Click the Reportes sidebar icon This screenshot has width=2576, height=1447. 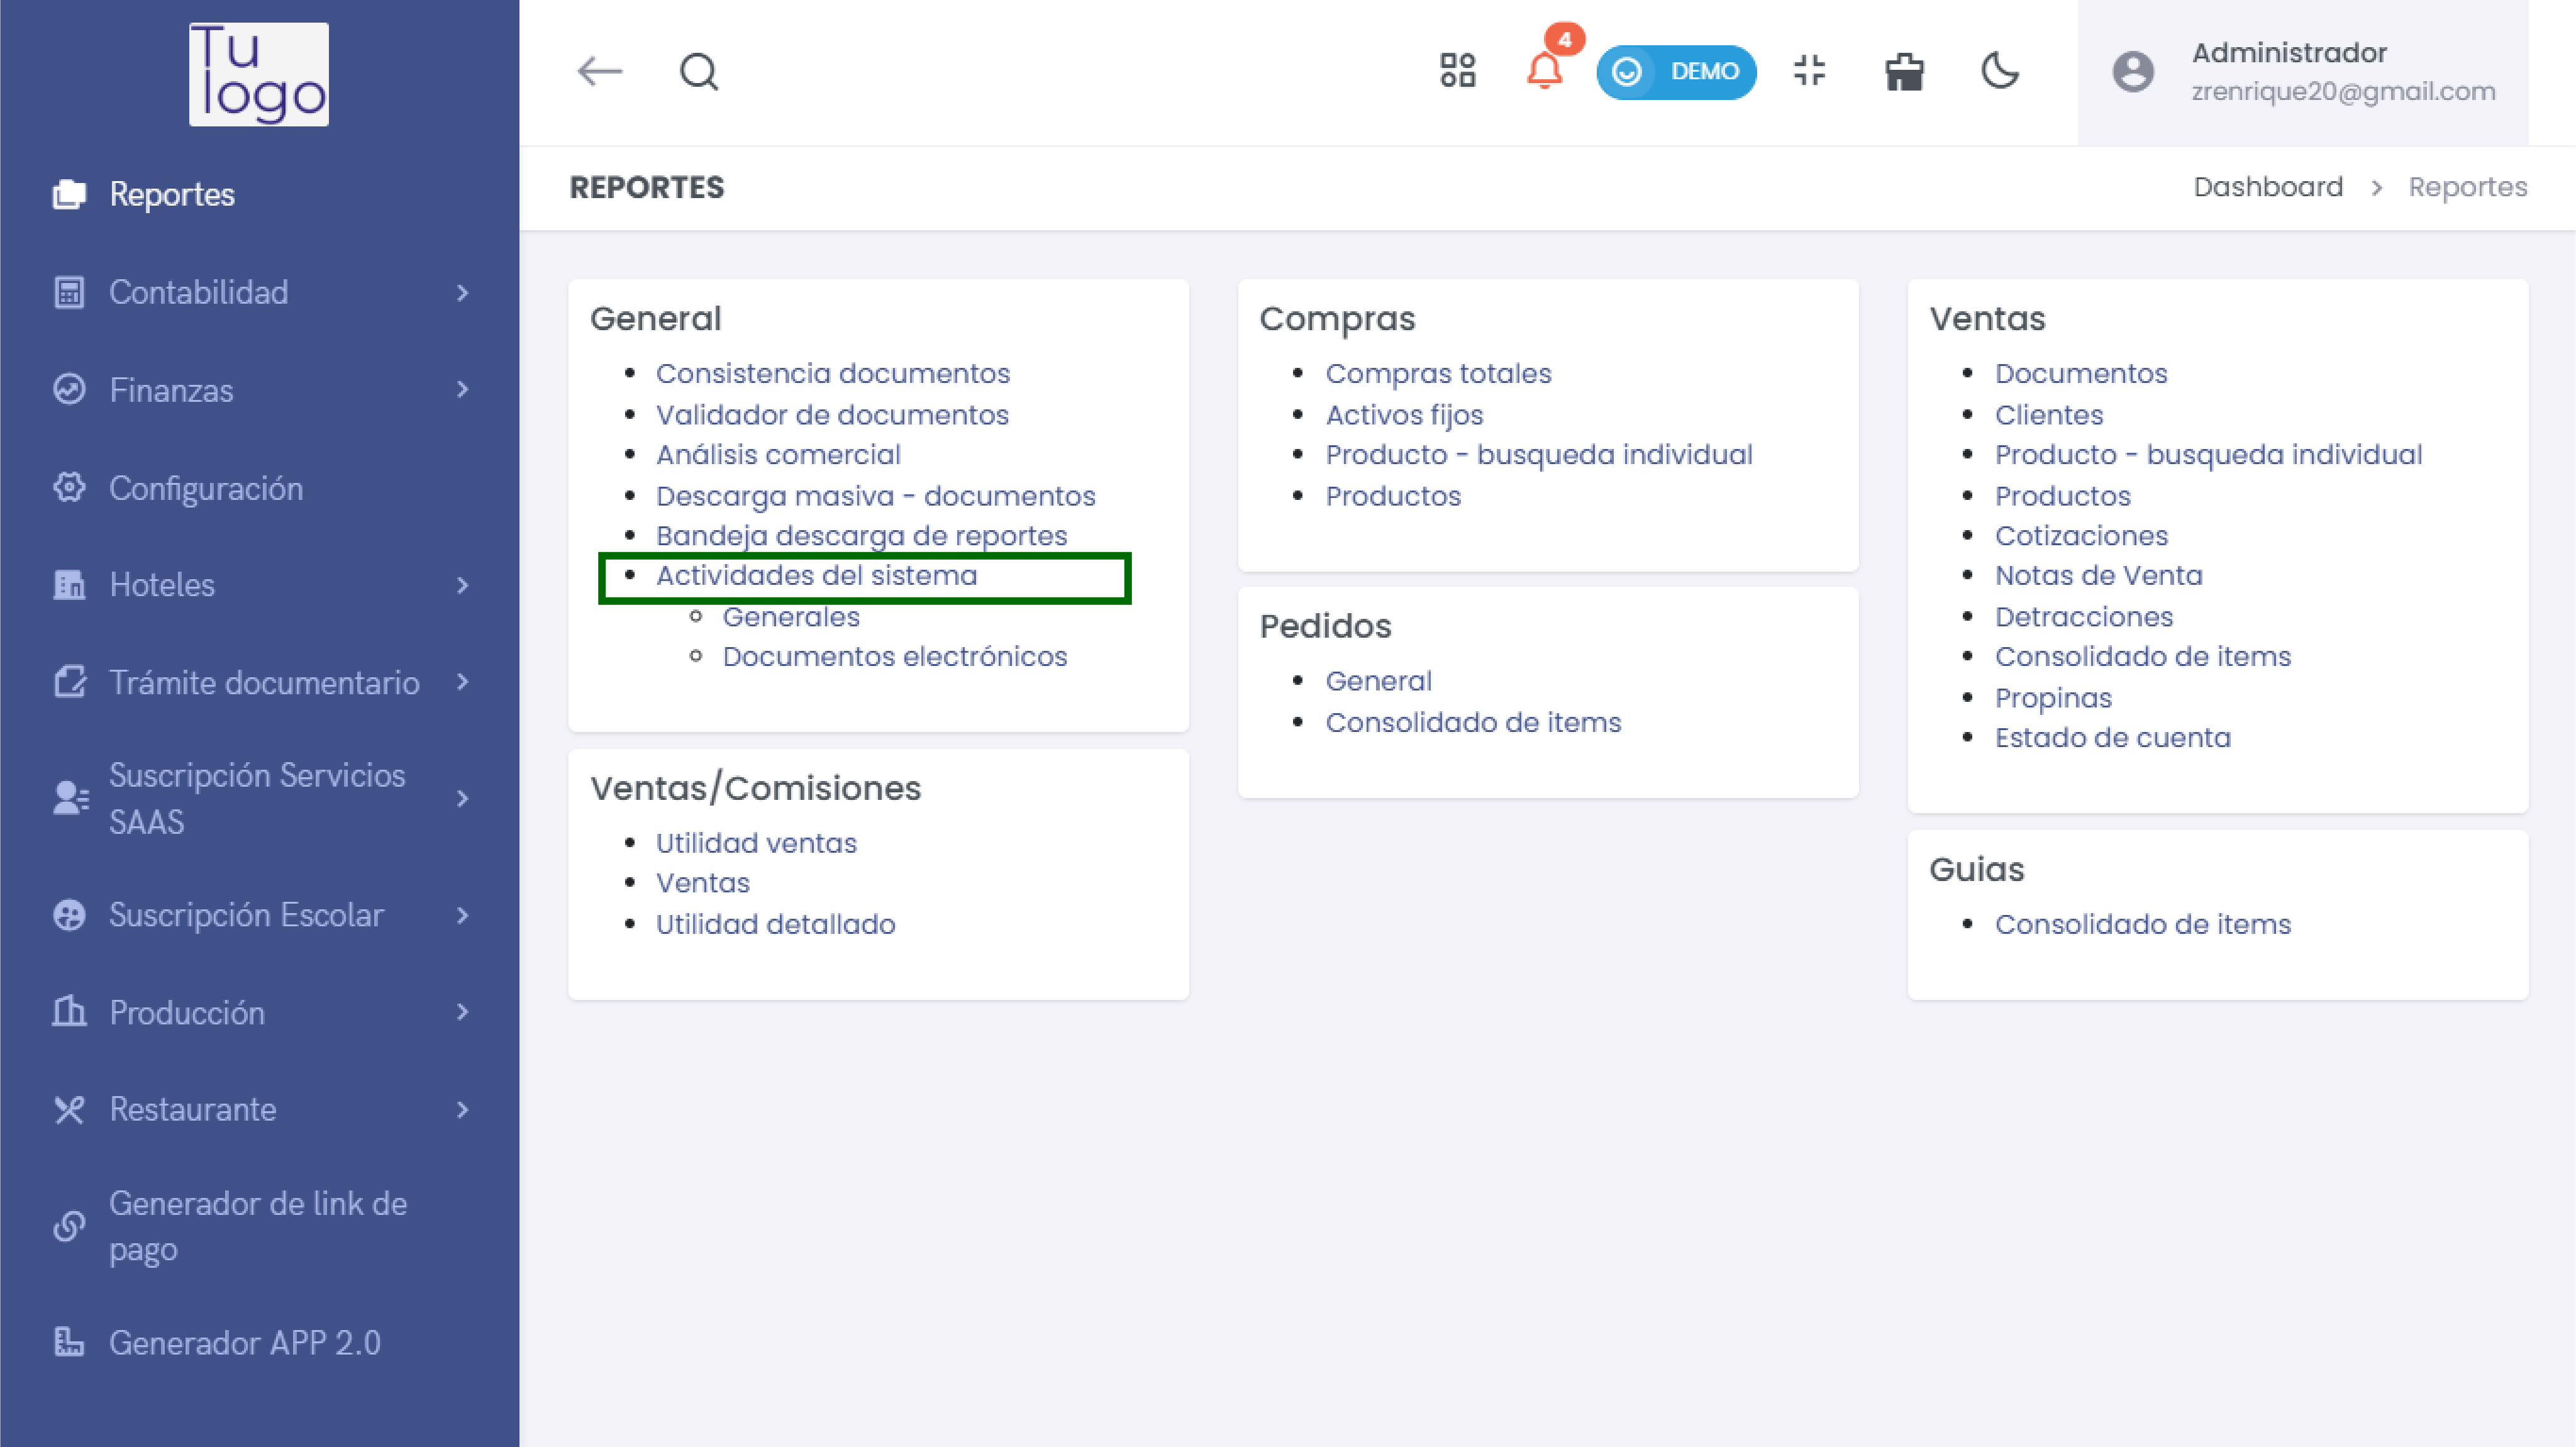point(69,194)
